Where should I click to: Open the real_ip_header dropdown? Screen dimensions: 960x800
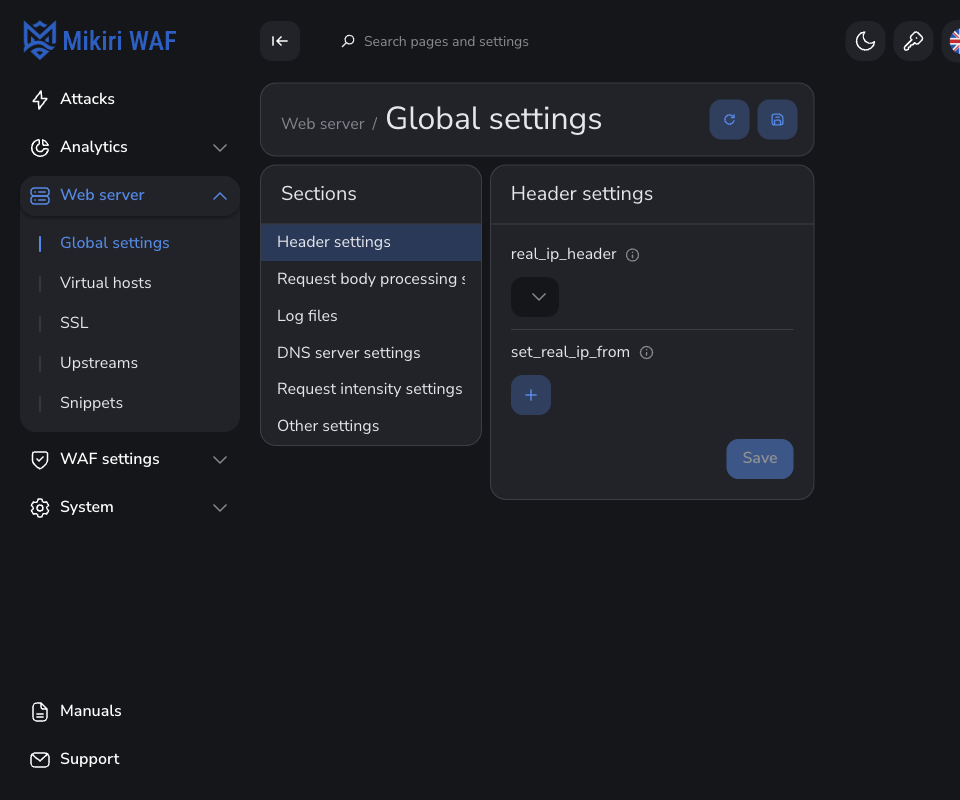(534, 297)
